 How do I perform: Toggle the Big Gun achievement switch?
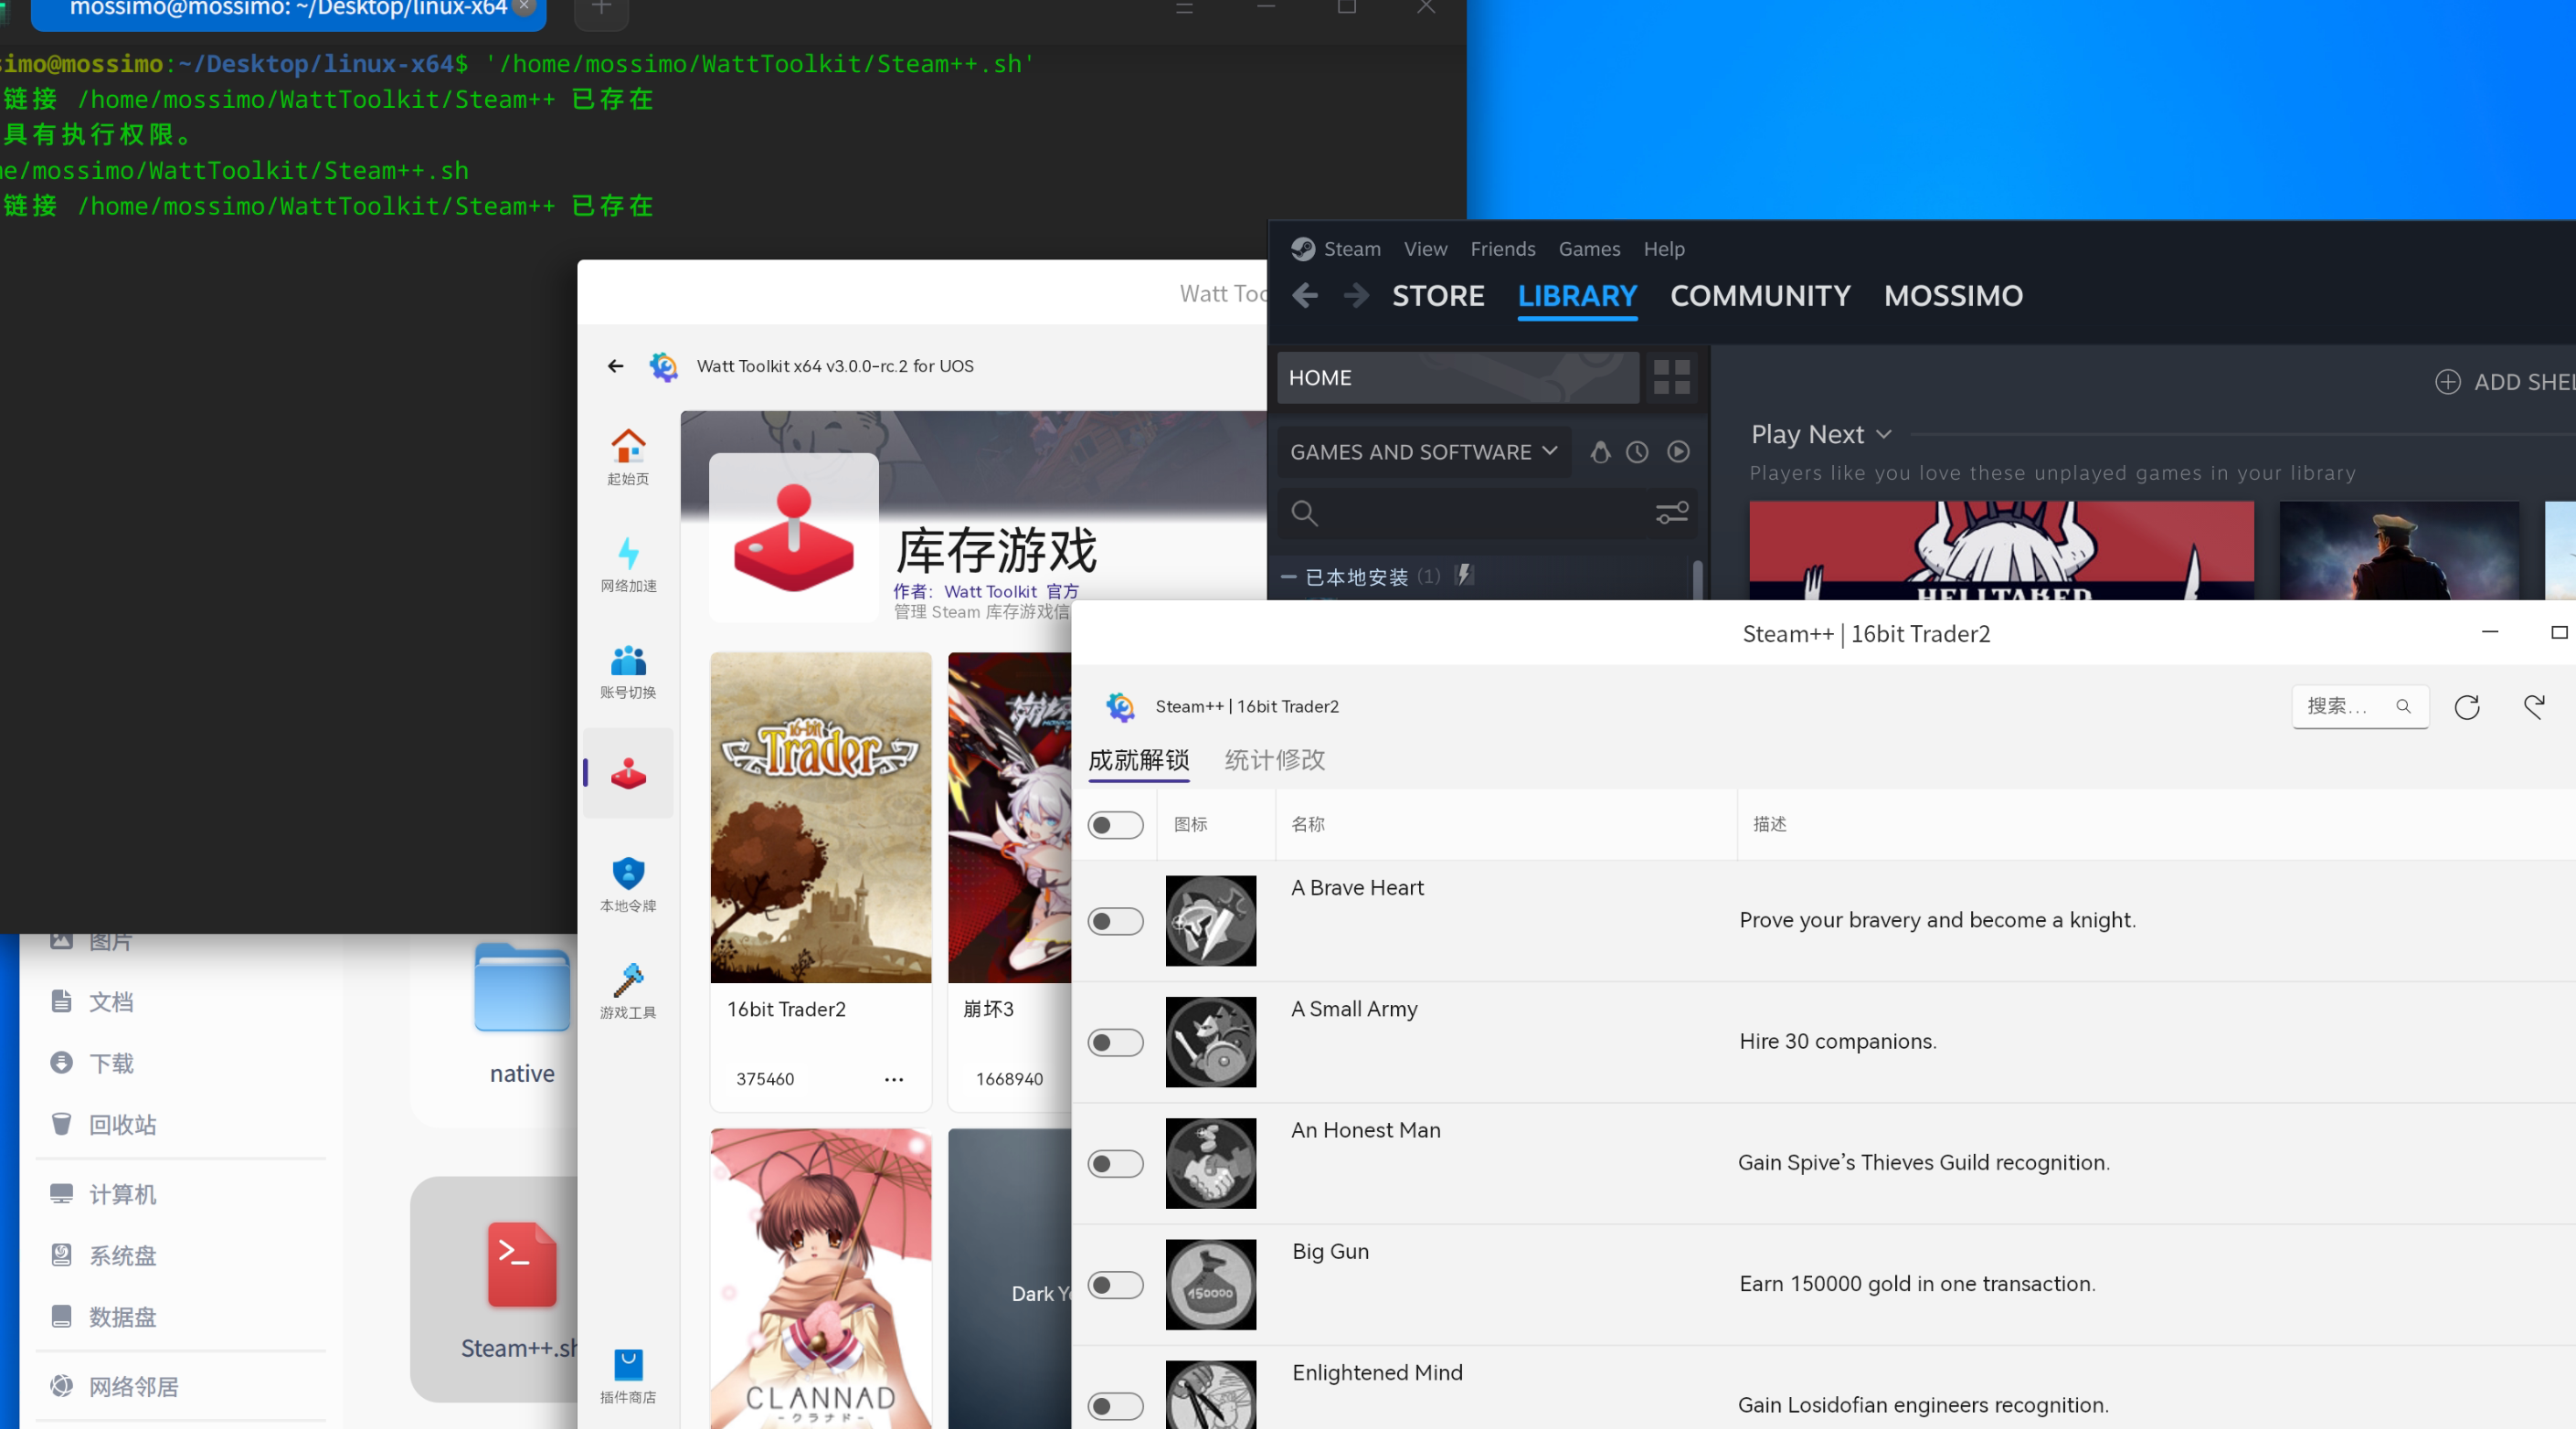click(1115, 1285)
